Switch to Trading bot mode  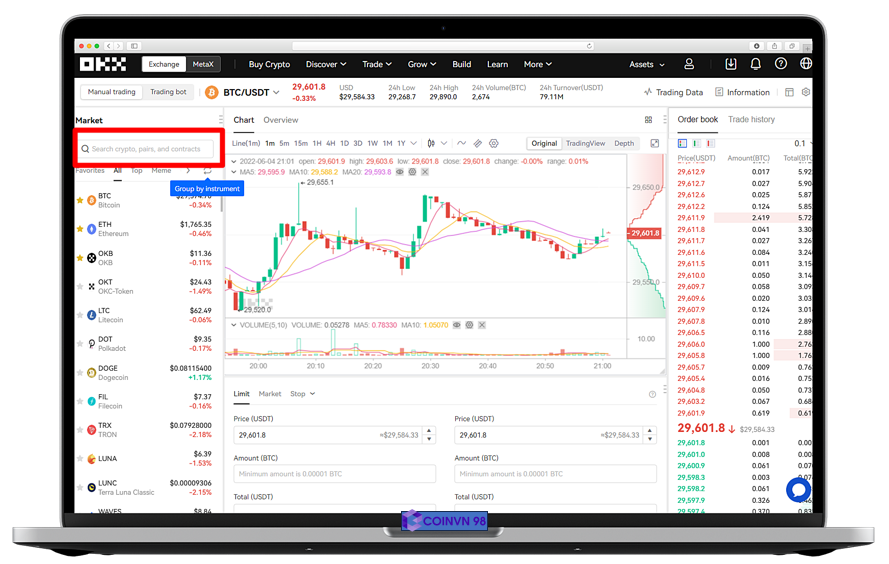[x=168, y=92]
